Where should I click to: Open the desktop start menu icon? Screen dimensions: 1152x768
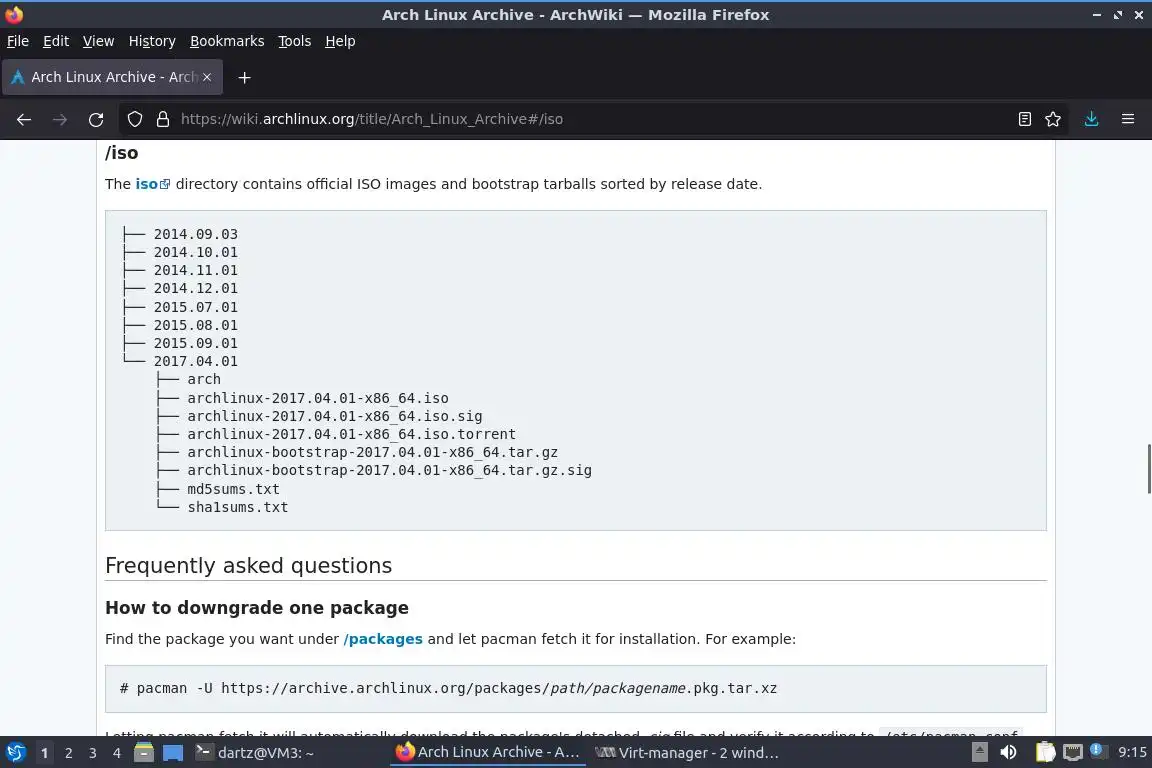(15, 753)
